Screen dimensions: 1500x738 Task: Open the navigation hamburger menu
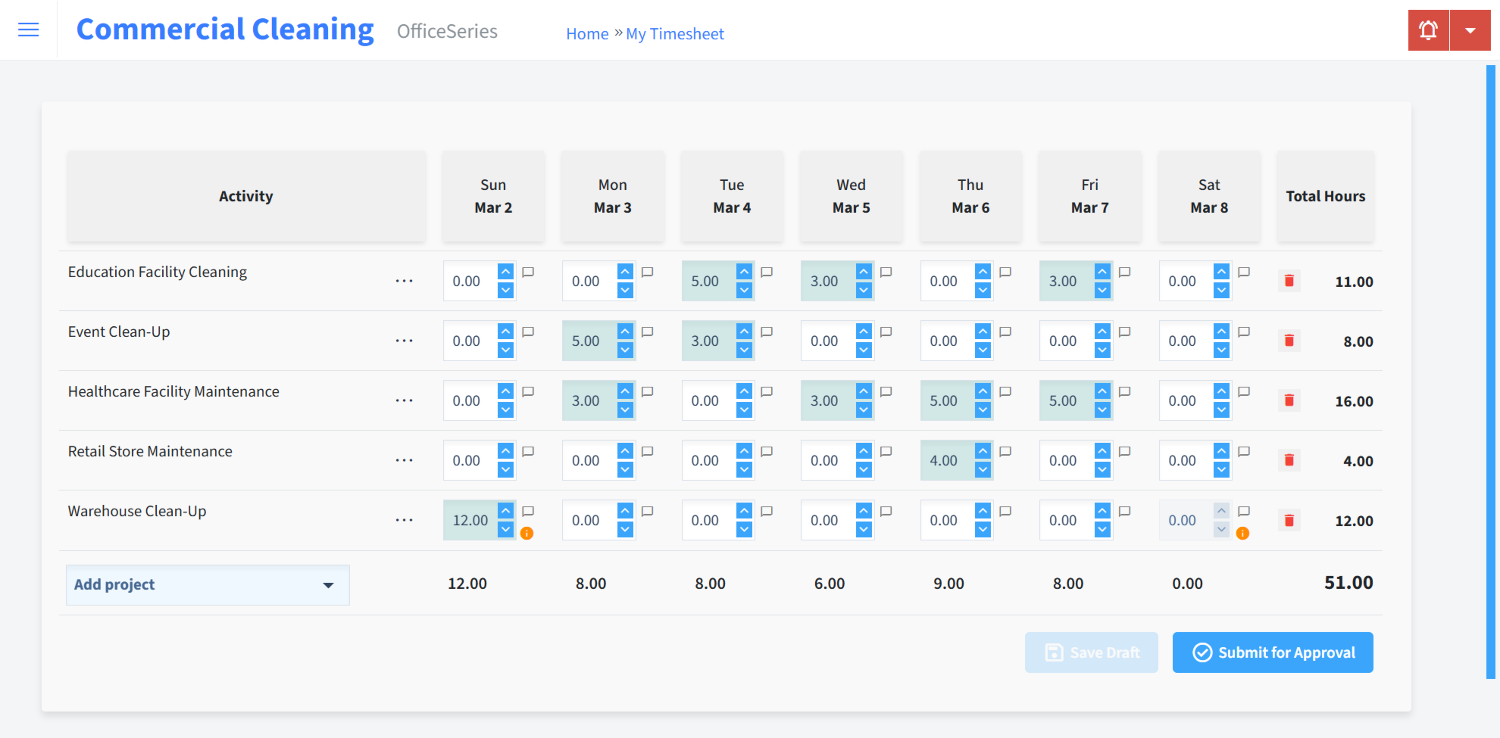pos(28,29)
